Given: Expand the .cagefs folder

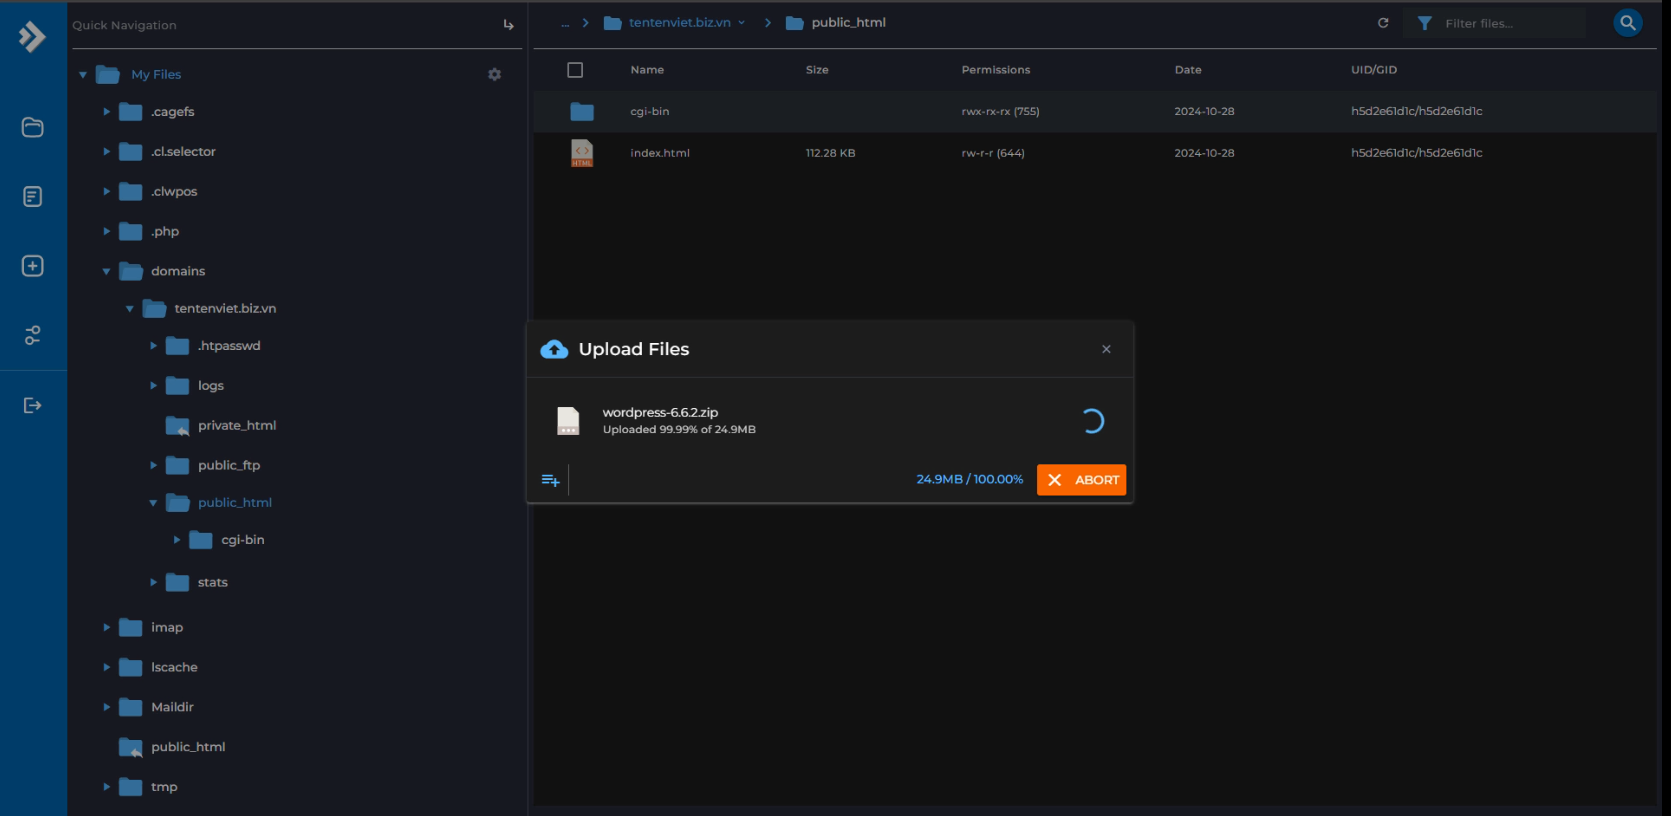Looking at the screenshot, I should coord(106,112).
